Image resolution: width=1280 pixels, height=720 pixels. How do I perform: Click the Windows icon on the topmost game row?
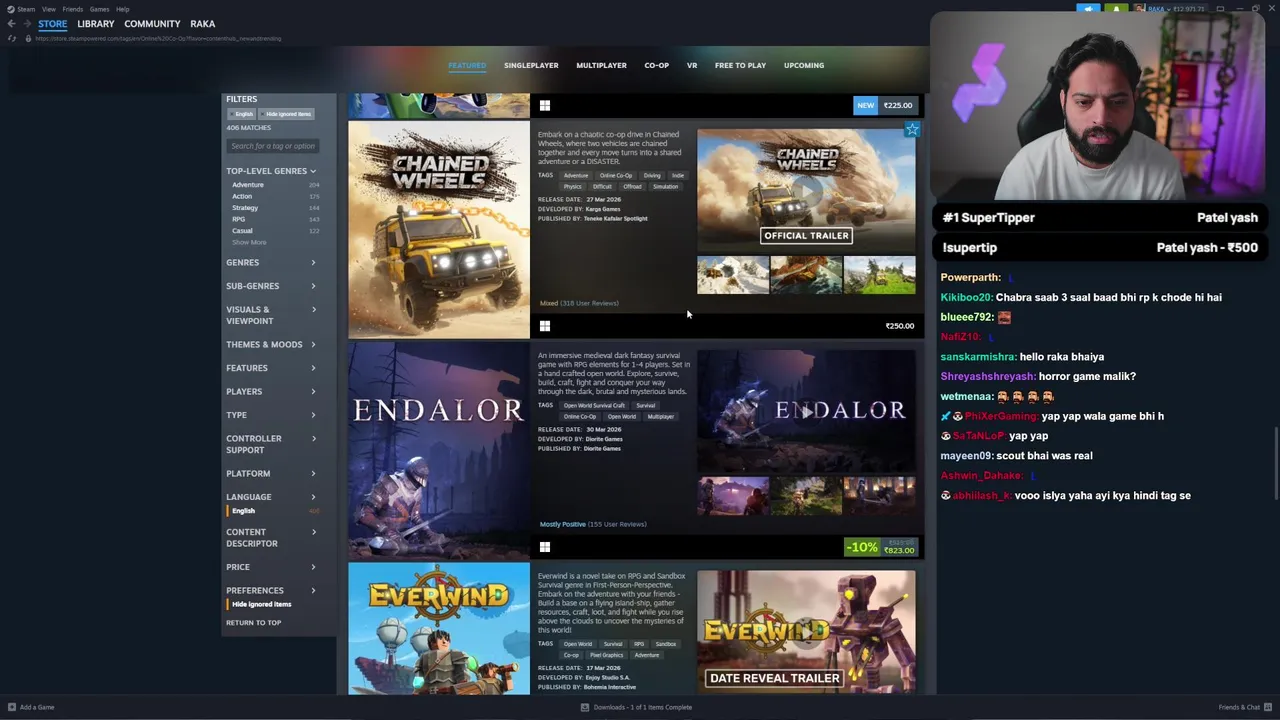pos(545,105)
